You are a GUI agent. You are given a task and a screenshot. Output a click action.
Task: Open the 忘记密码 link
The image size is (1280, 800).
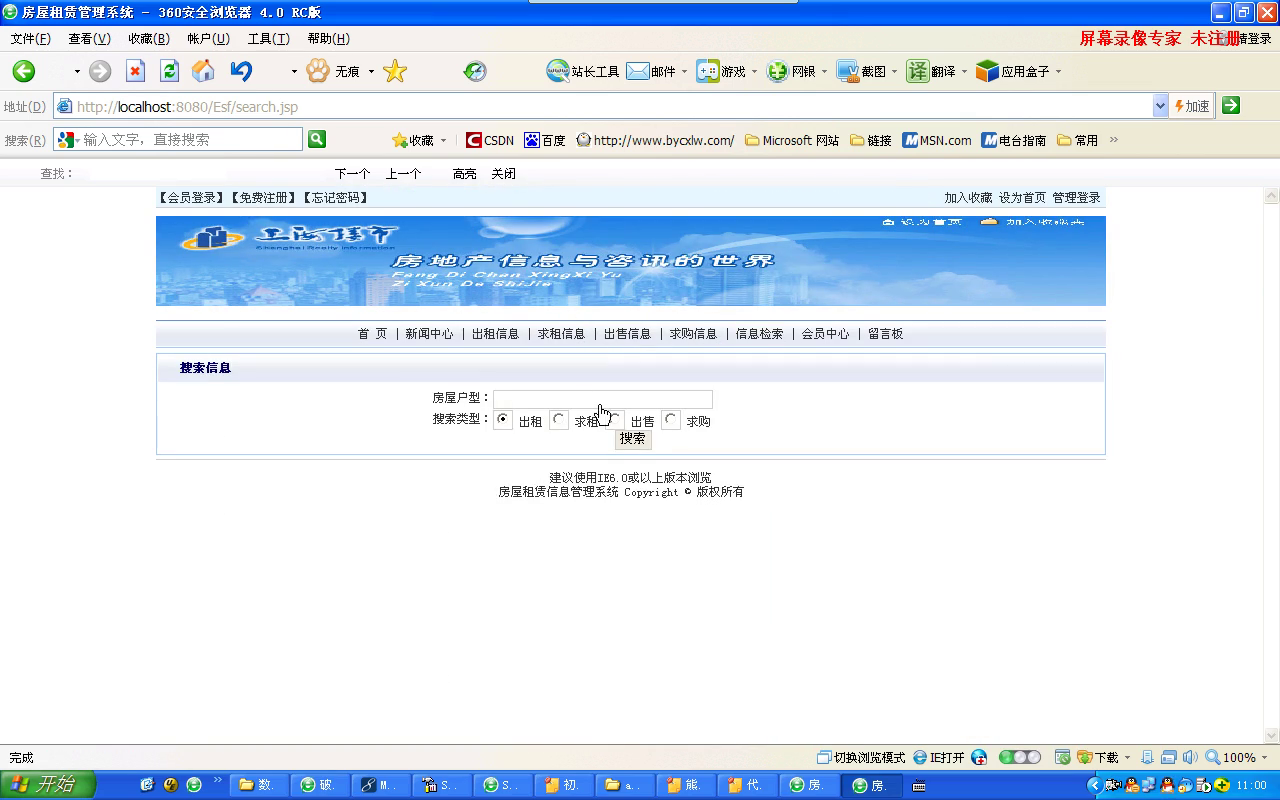(x=336, y=198)
